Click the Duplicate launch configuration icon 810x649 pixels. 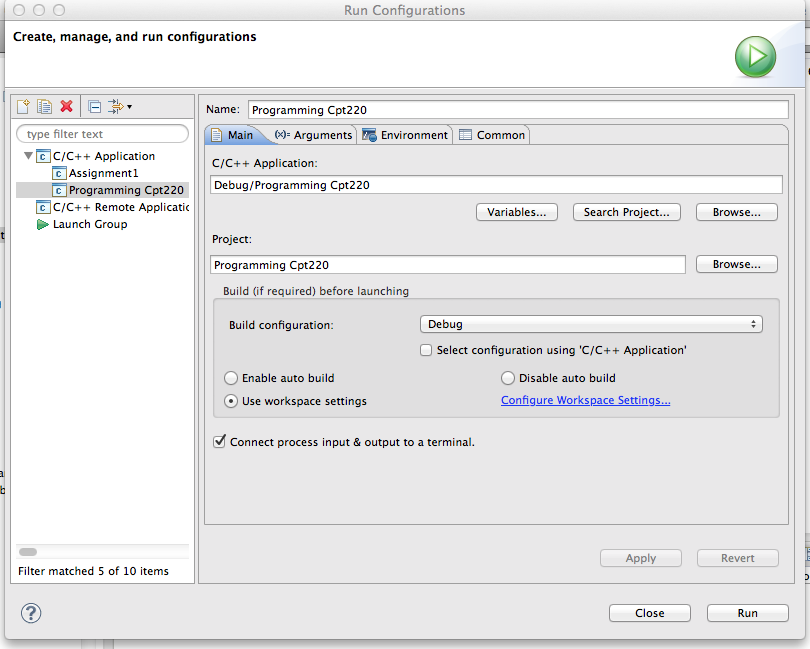[44, 106]
